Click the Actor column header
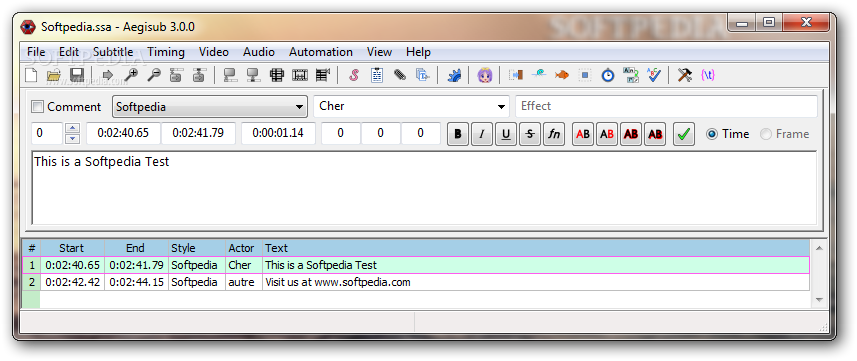 (243, 248)
